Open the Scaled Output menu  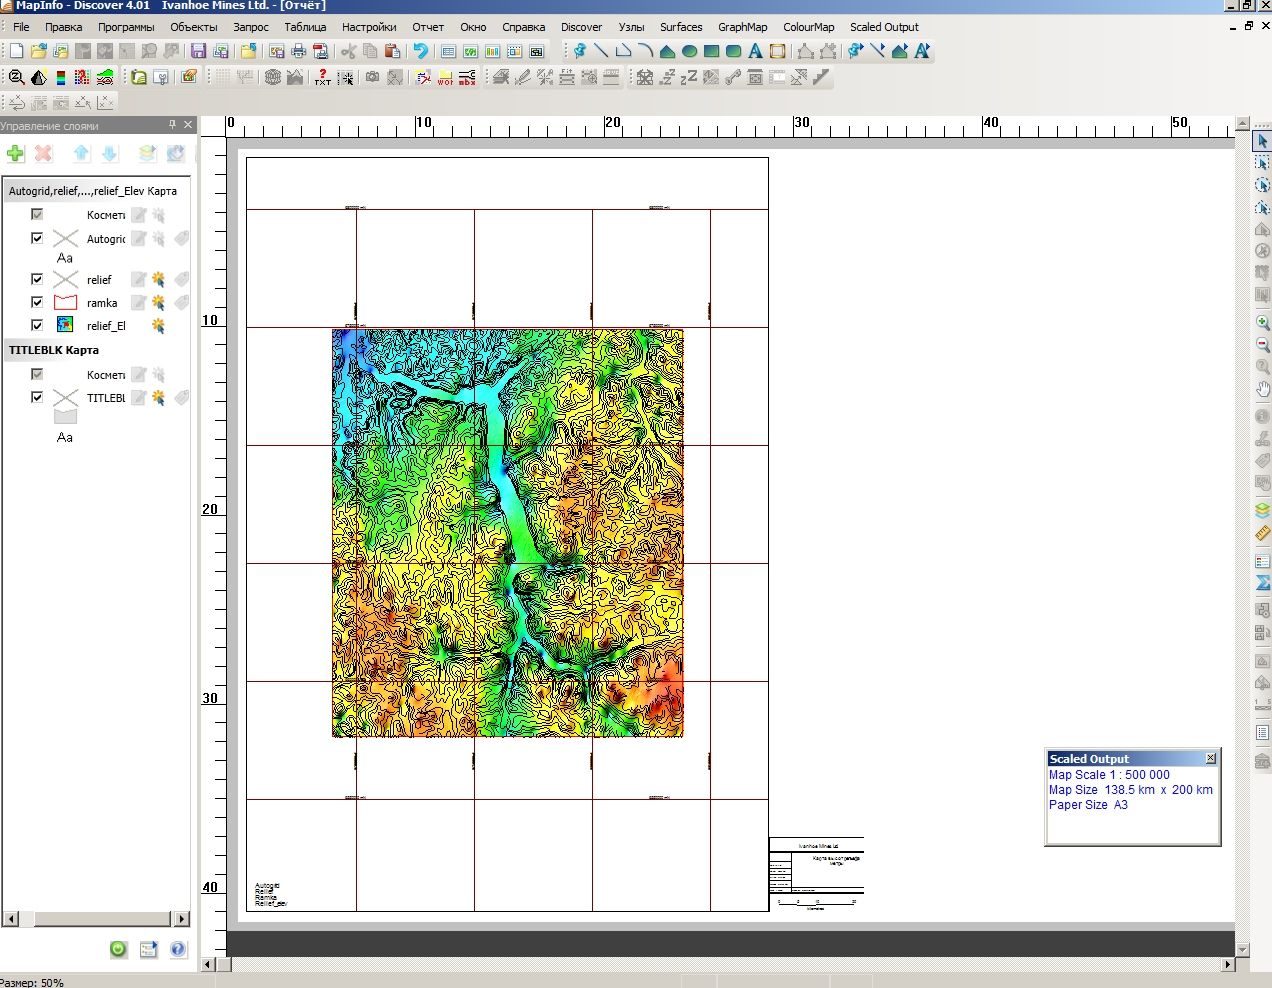pos(884,27)
